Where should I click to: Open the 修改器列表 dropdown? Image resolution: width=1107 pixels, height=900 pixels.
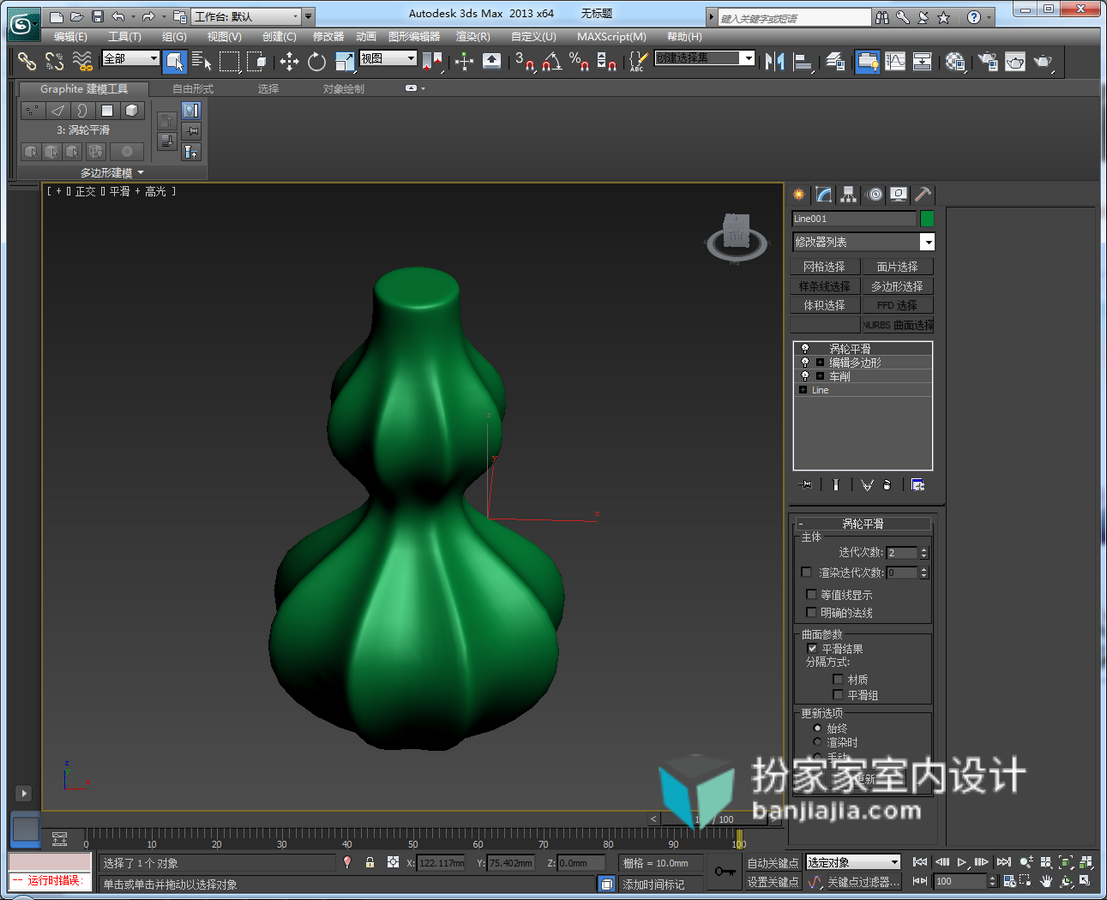tap(863, 242)
